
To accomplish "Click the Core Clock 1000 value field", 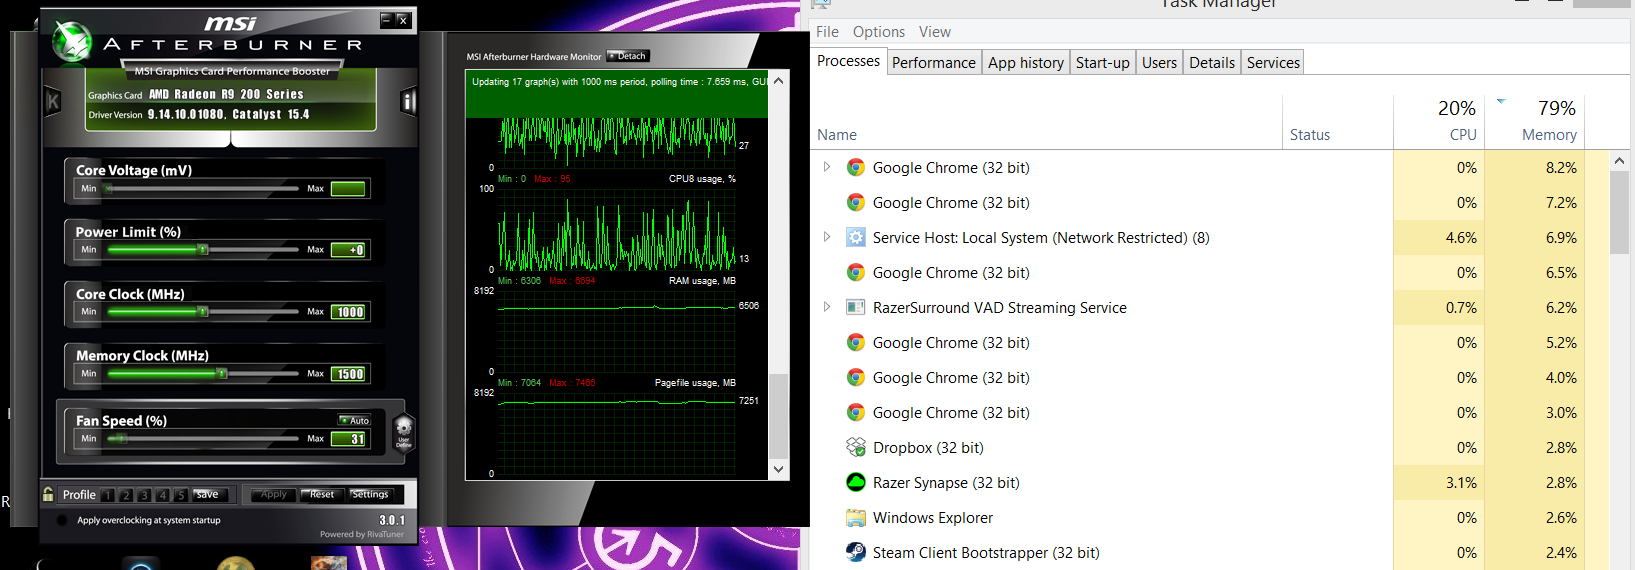I will (x=349, y=312).
